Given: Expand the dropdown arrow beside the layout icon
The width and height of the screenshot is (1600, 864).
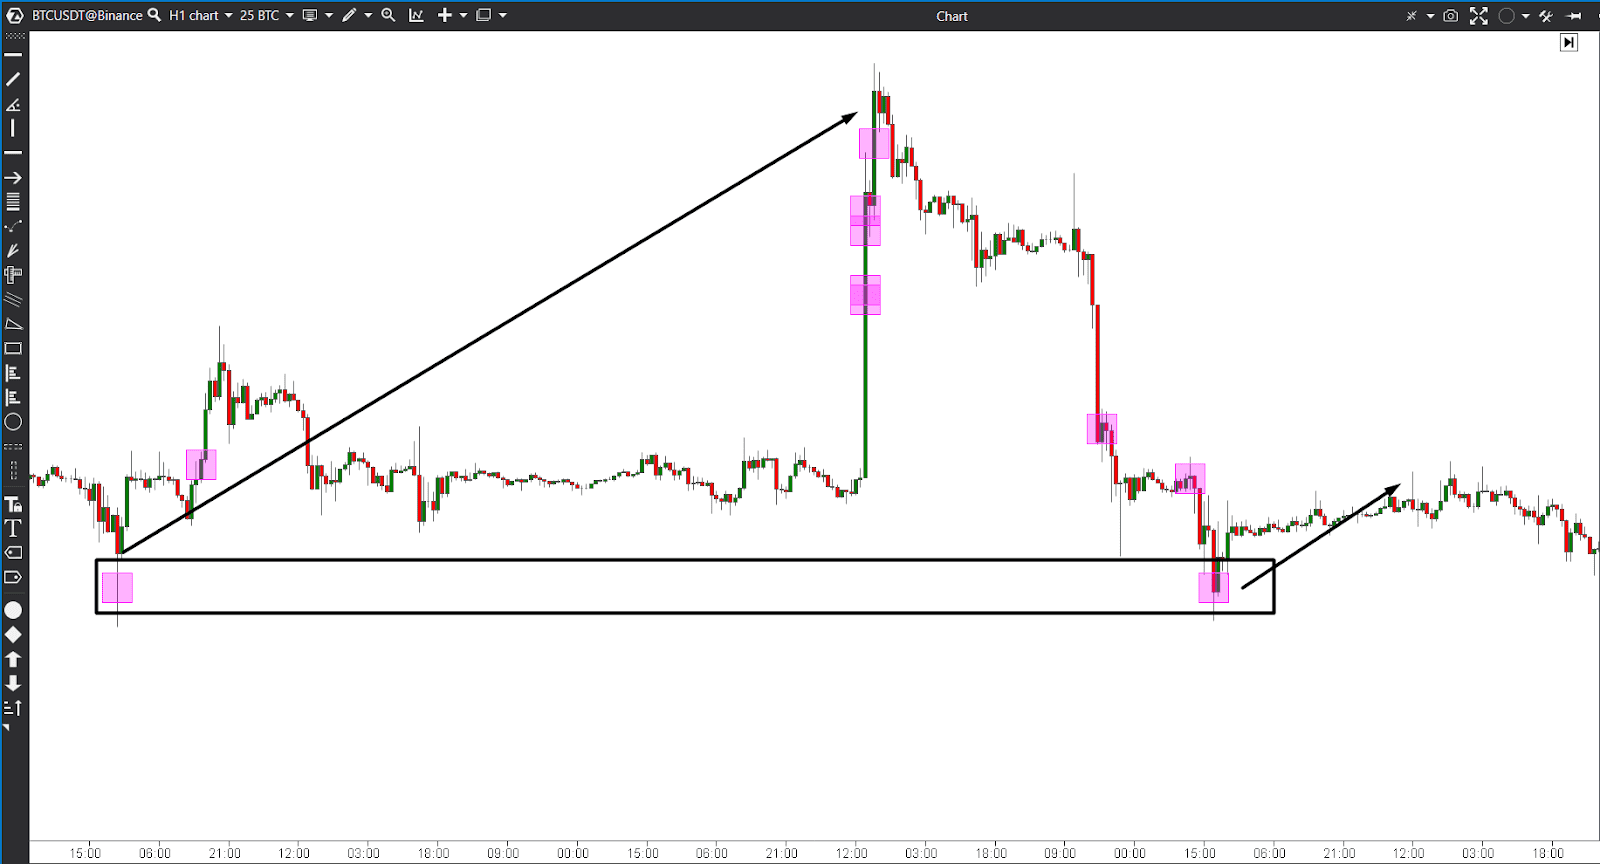Looking at the screenshot, I should [x=502, y=16].
